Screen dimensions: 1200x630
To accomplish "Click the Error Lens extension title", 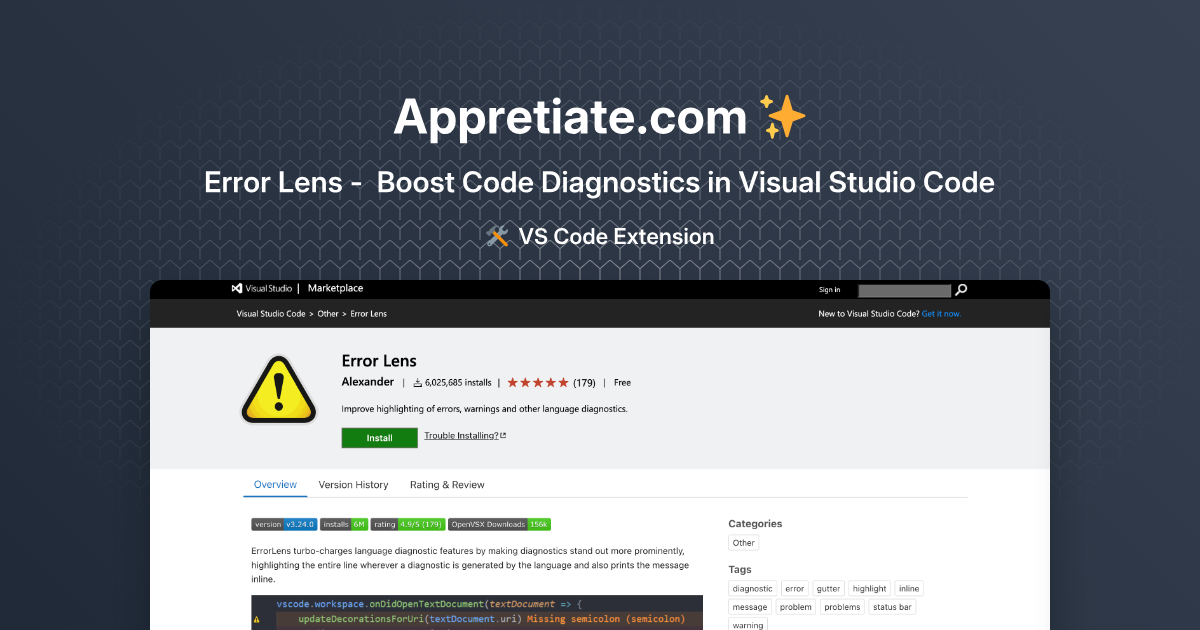I will coord(379,361).
